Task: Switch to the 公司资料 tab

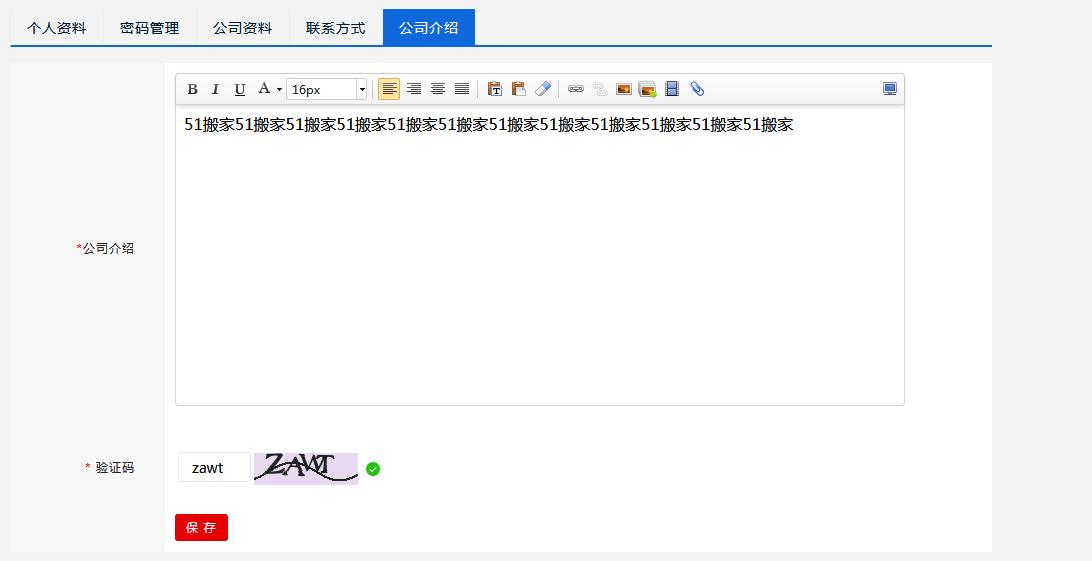Action: [242, 28]
